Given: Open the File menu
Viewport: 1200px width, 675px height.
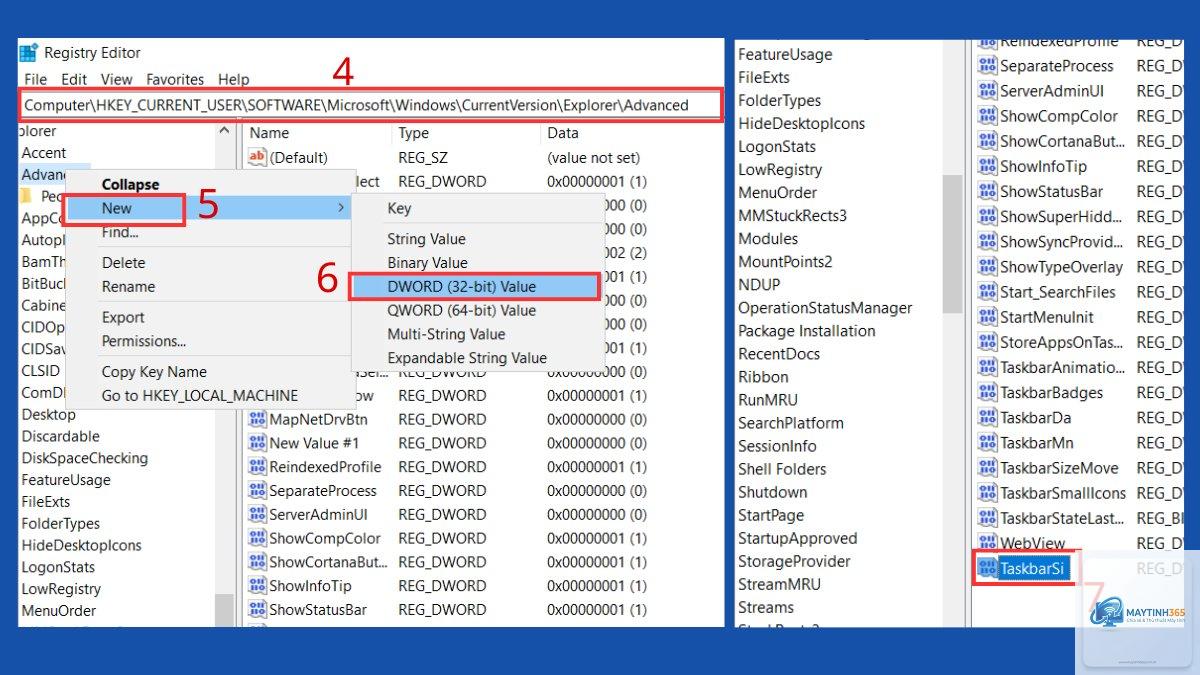Looking at the screenshot, I should 35,79.
